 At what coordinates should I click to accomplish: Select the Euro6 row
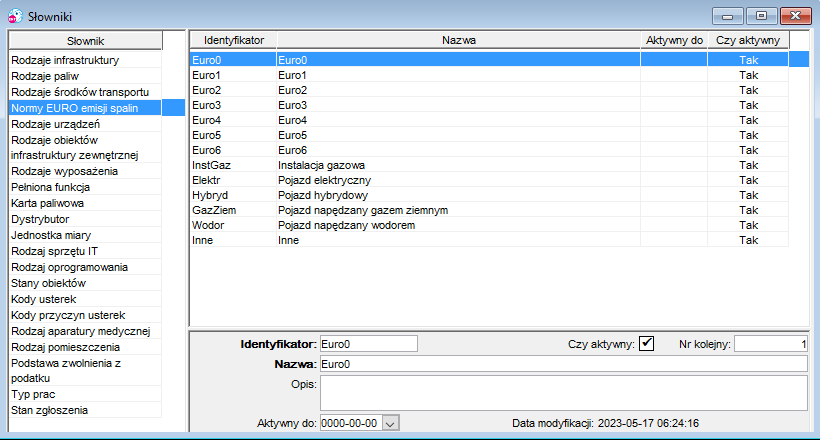click(x=489, y=150)
